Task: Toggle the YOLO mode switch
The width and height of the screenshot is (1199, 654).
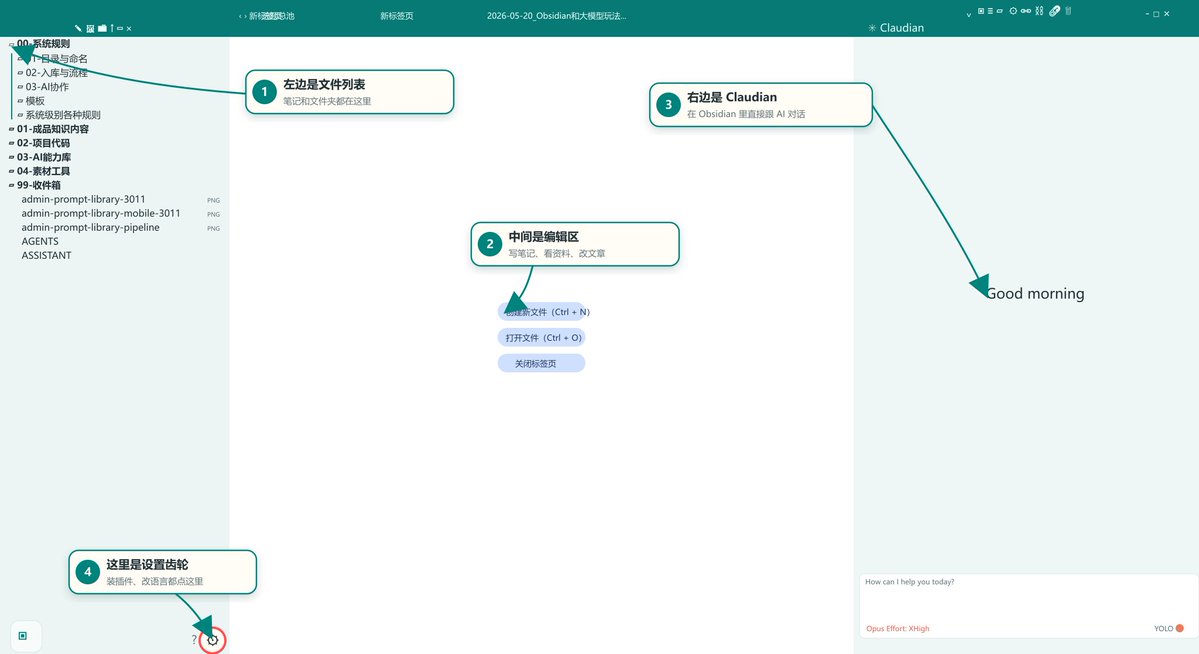Action: [x=1180, y=628]
